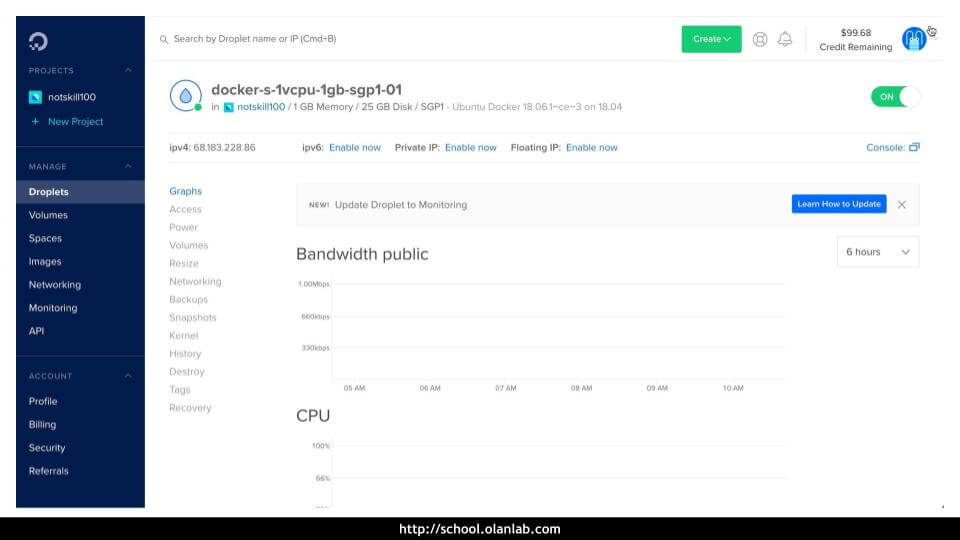
Task: Click the notskill100 project icon in sidebar
Action: (35, 97)
